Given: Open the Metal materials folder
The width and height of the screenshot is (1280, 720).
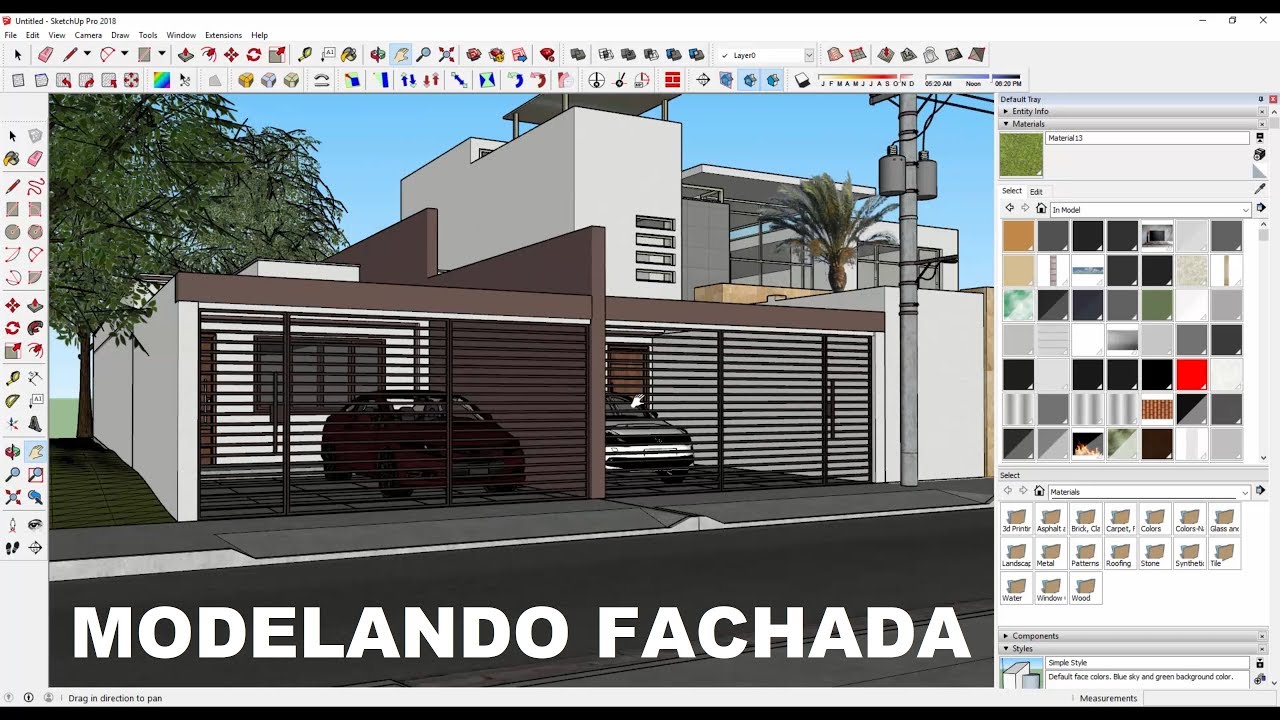Looking at the screenshot, I should coord(1050,555).
